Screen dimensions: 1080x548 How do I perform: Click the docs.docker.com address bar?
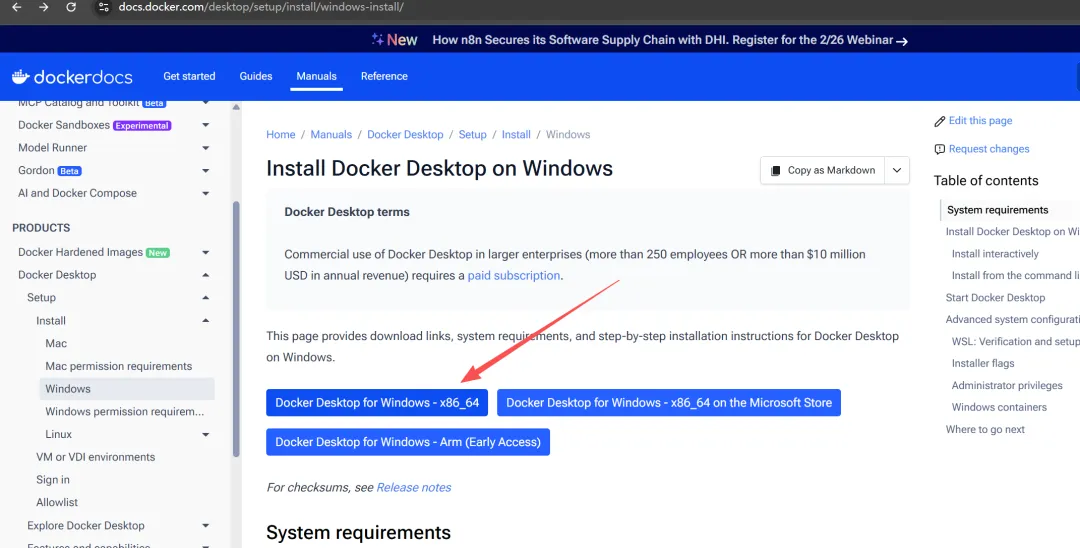[x=260, y=8]
